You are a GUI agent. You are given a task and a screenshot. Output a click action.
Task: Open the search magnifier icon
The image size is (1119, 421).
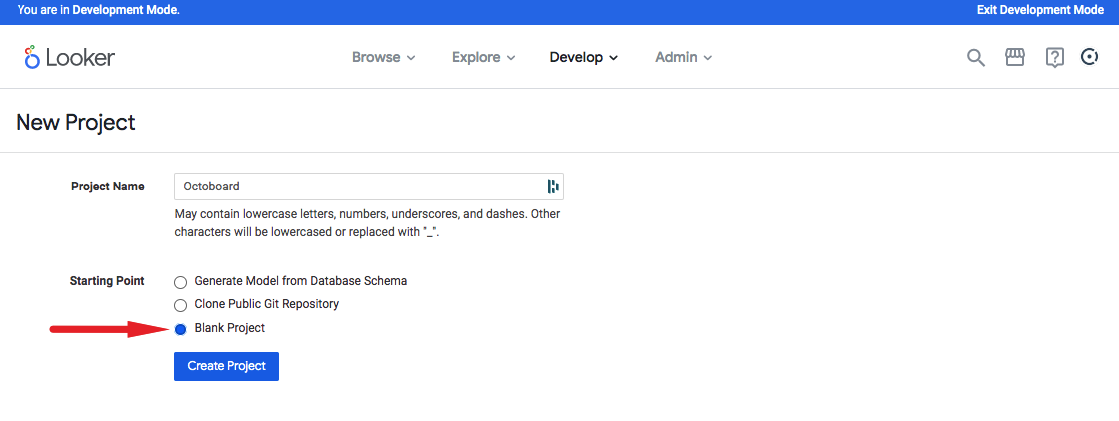coord(976,58)
